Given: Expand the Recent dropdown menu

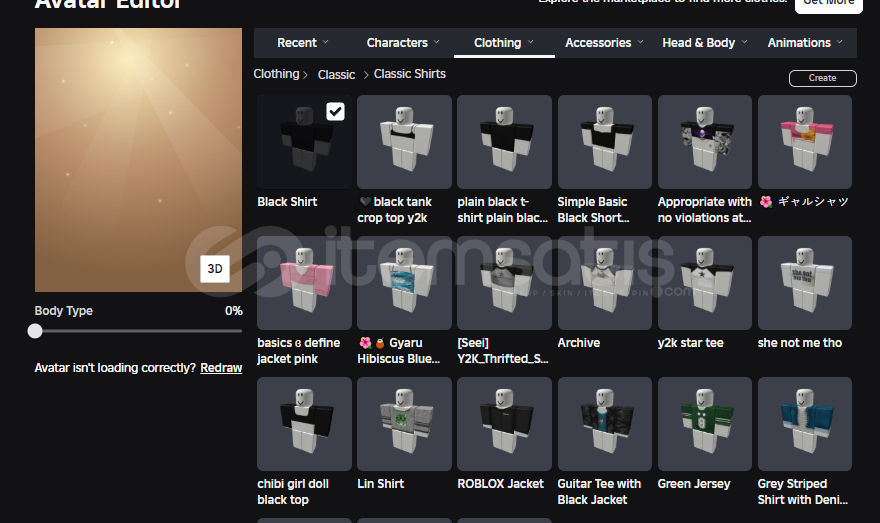Looking at the screenshot, I should (303, 43).
